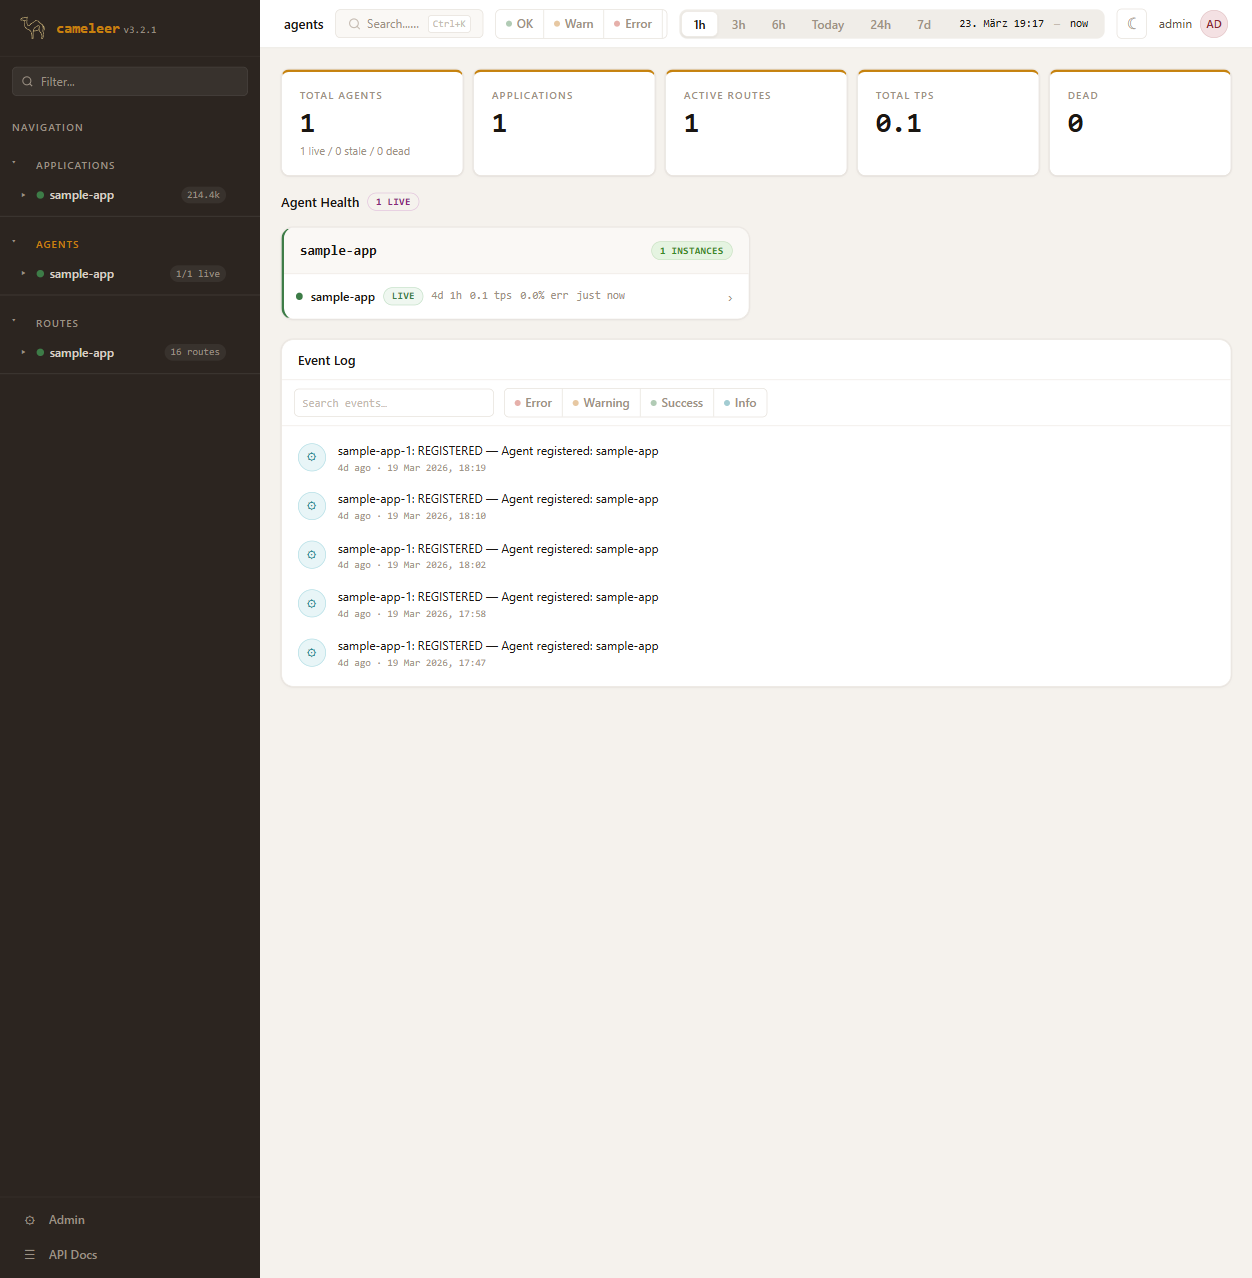Click gear icon of 17:47 registered event
Screen dimensions: 1252x1278
point(312,653)
